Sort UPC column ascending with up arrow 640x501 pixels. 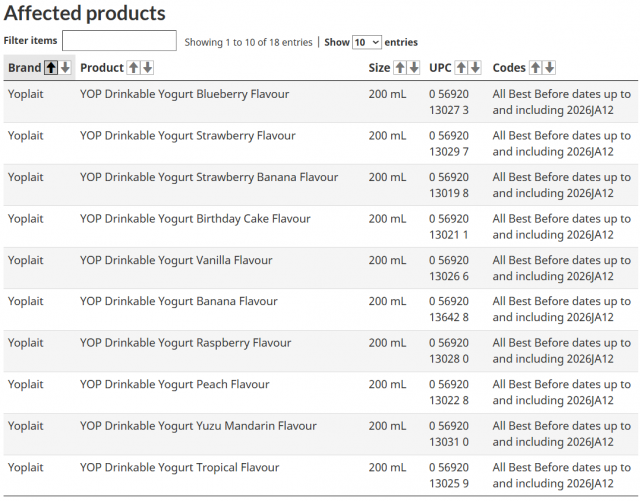tap(461, 68)
